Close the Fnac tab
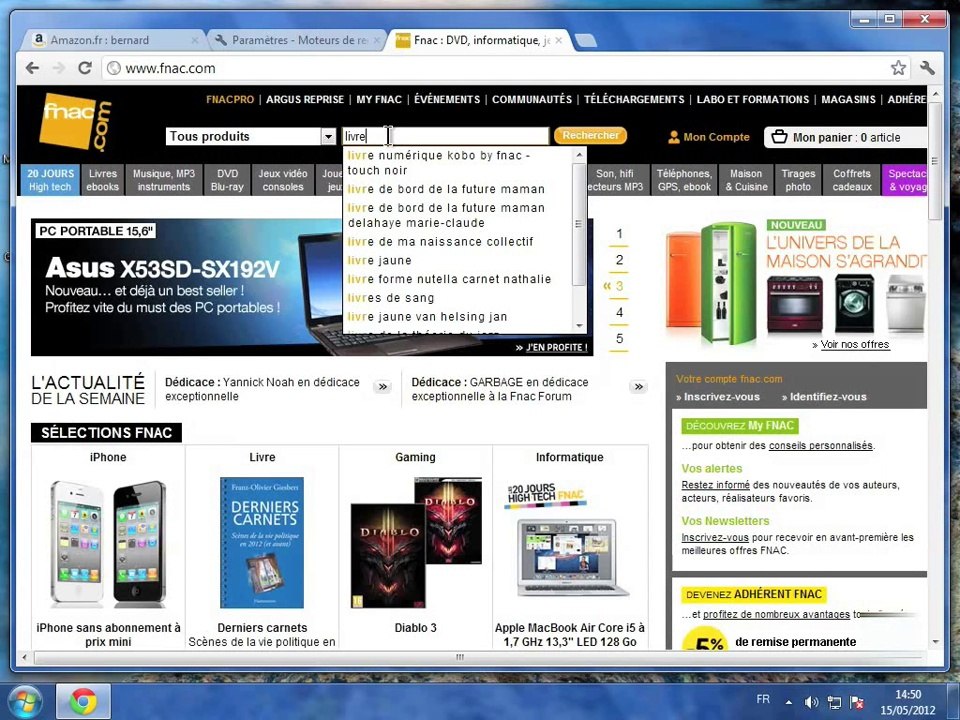Viewport: 960px width, 720px height. pos(558,40)
